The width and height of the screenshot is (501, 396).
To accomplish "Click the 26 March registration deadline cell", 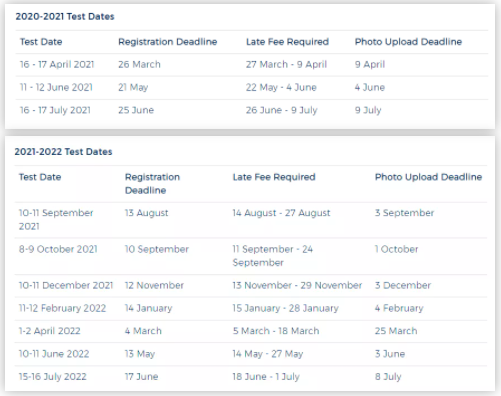I will click(139, 64).
